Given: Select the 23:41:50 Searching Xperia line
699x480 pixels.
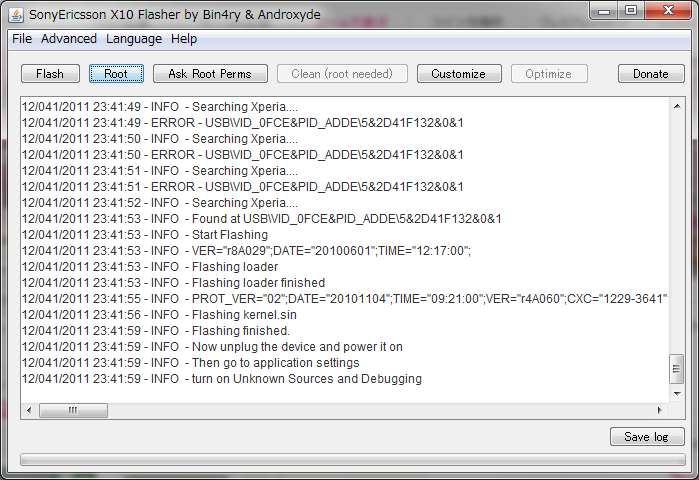Looking at the screenshot, I should (160, 139).
